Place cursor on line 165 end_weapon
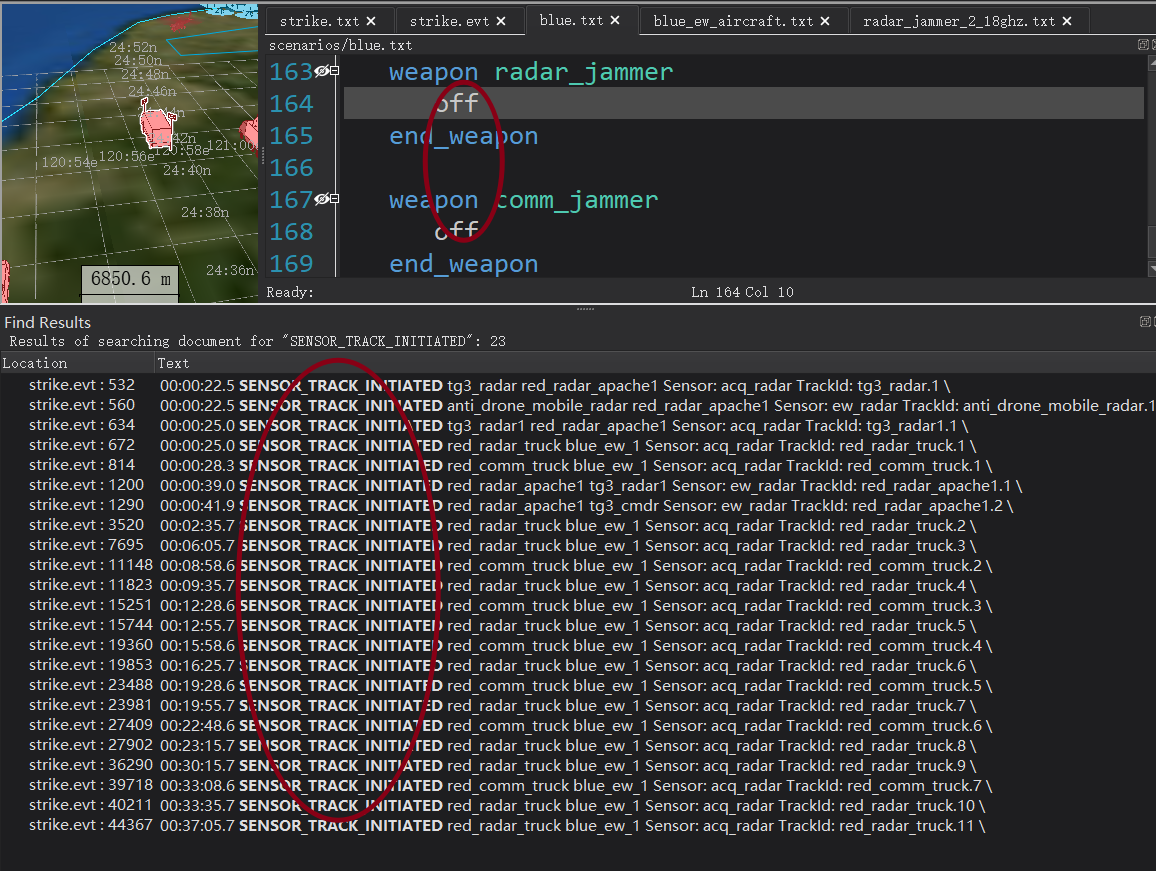 (463, 136)
